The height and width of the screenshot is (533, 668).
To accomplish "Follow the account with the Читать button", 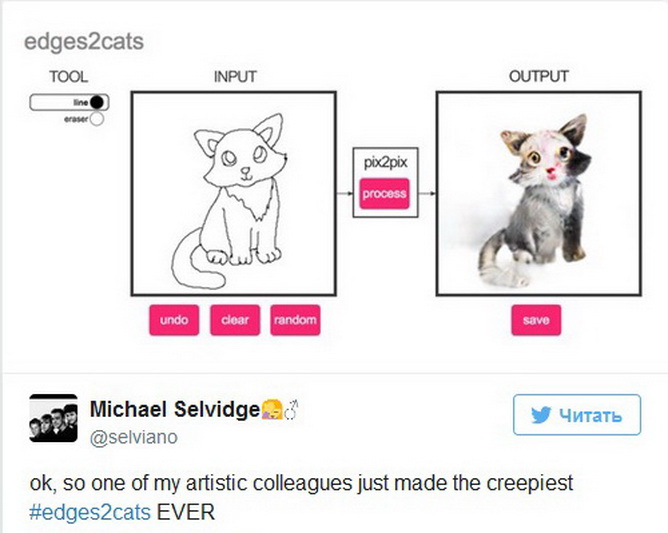I will pos(576,415).
